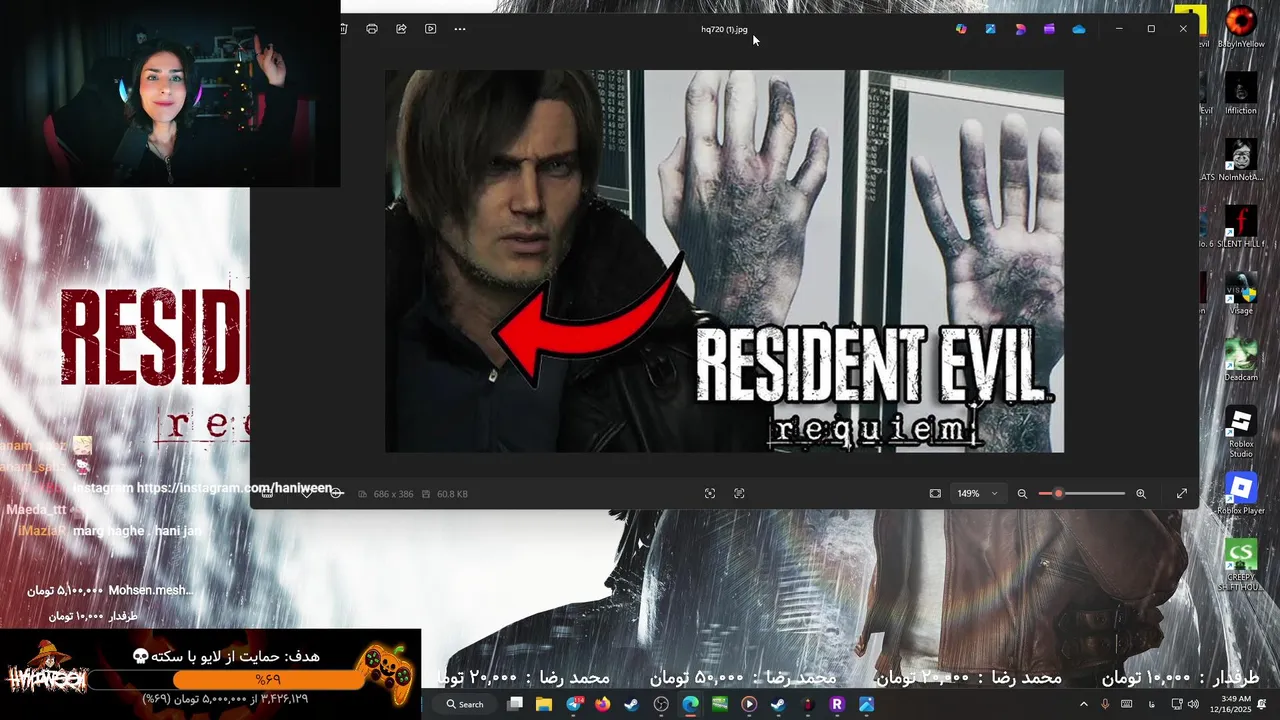
Task: Click the hq720 (1).jpg file title
Action: tap(724, 29)
